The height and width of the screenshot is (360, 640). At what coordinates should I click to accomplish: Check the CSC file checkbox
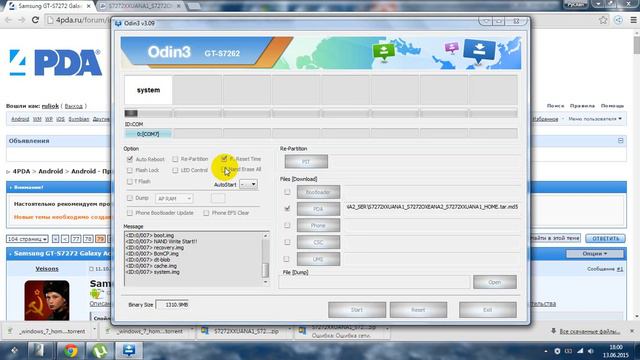(x=287, y=242)
